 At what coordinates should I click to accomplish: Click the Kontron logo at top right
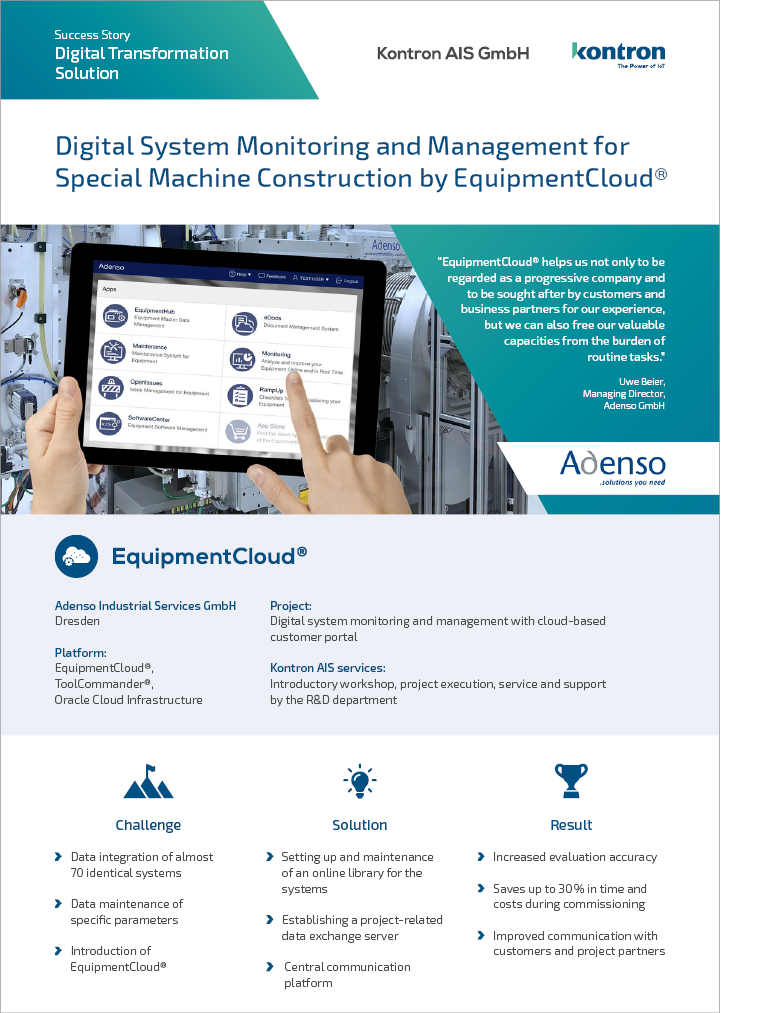click(x=617, y=53)
